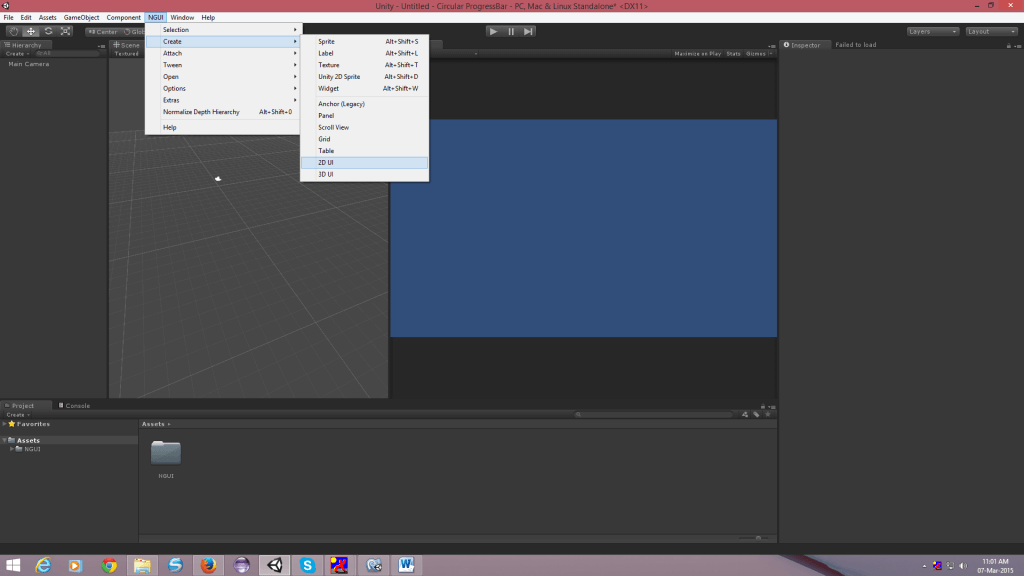Open the Component menu
The height and width of the screenshot is (576, 1024).
[x=123, y=18]
